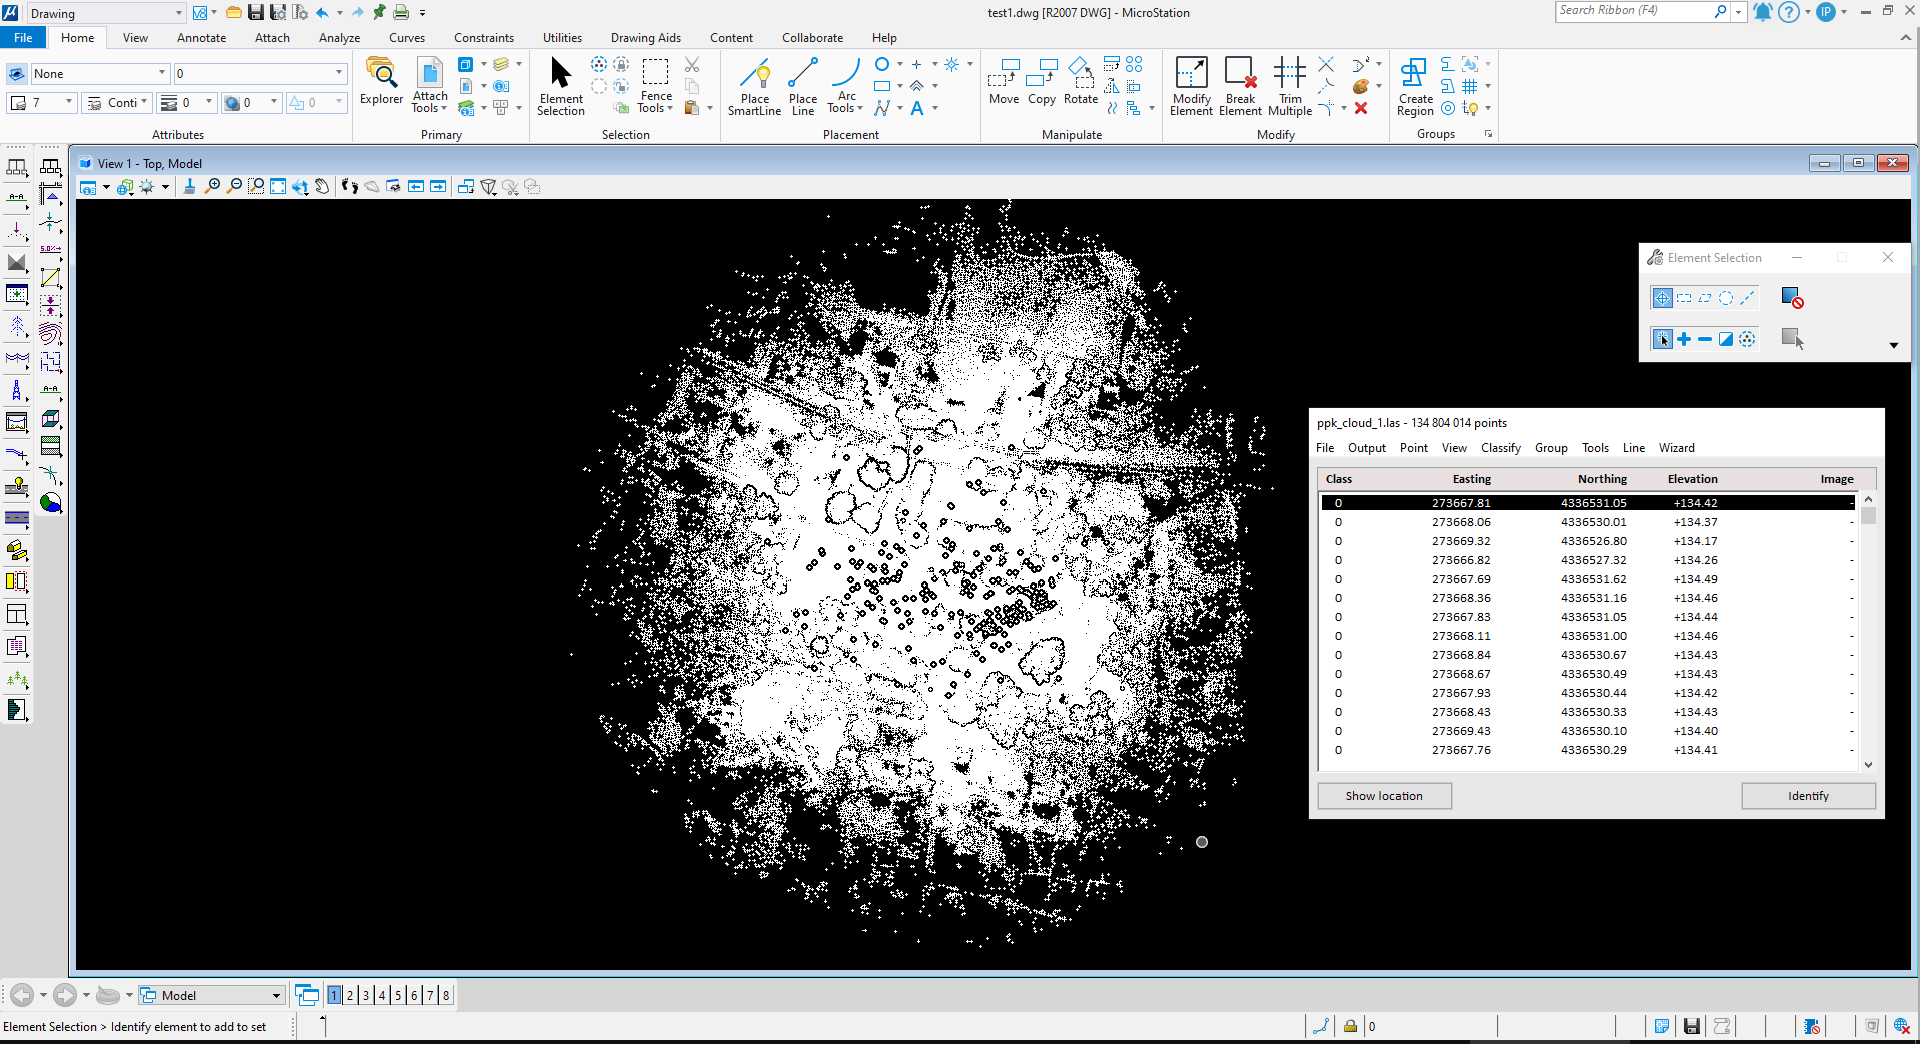Activate the Zoom In tool in View 1

click(212, 186)
